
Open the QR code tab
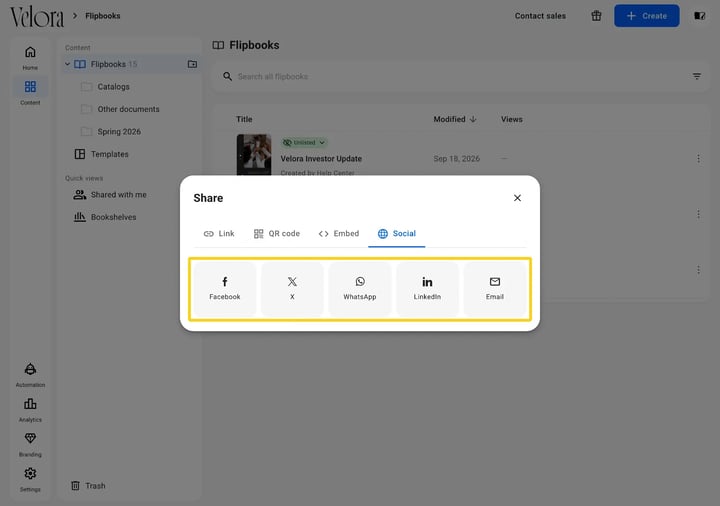tap(277, 233)
